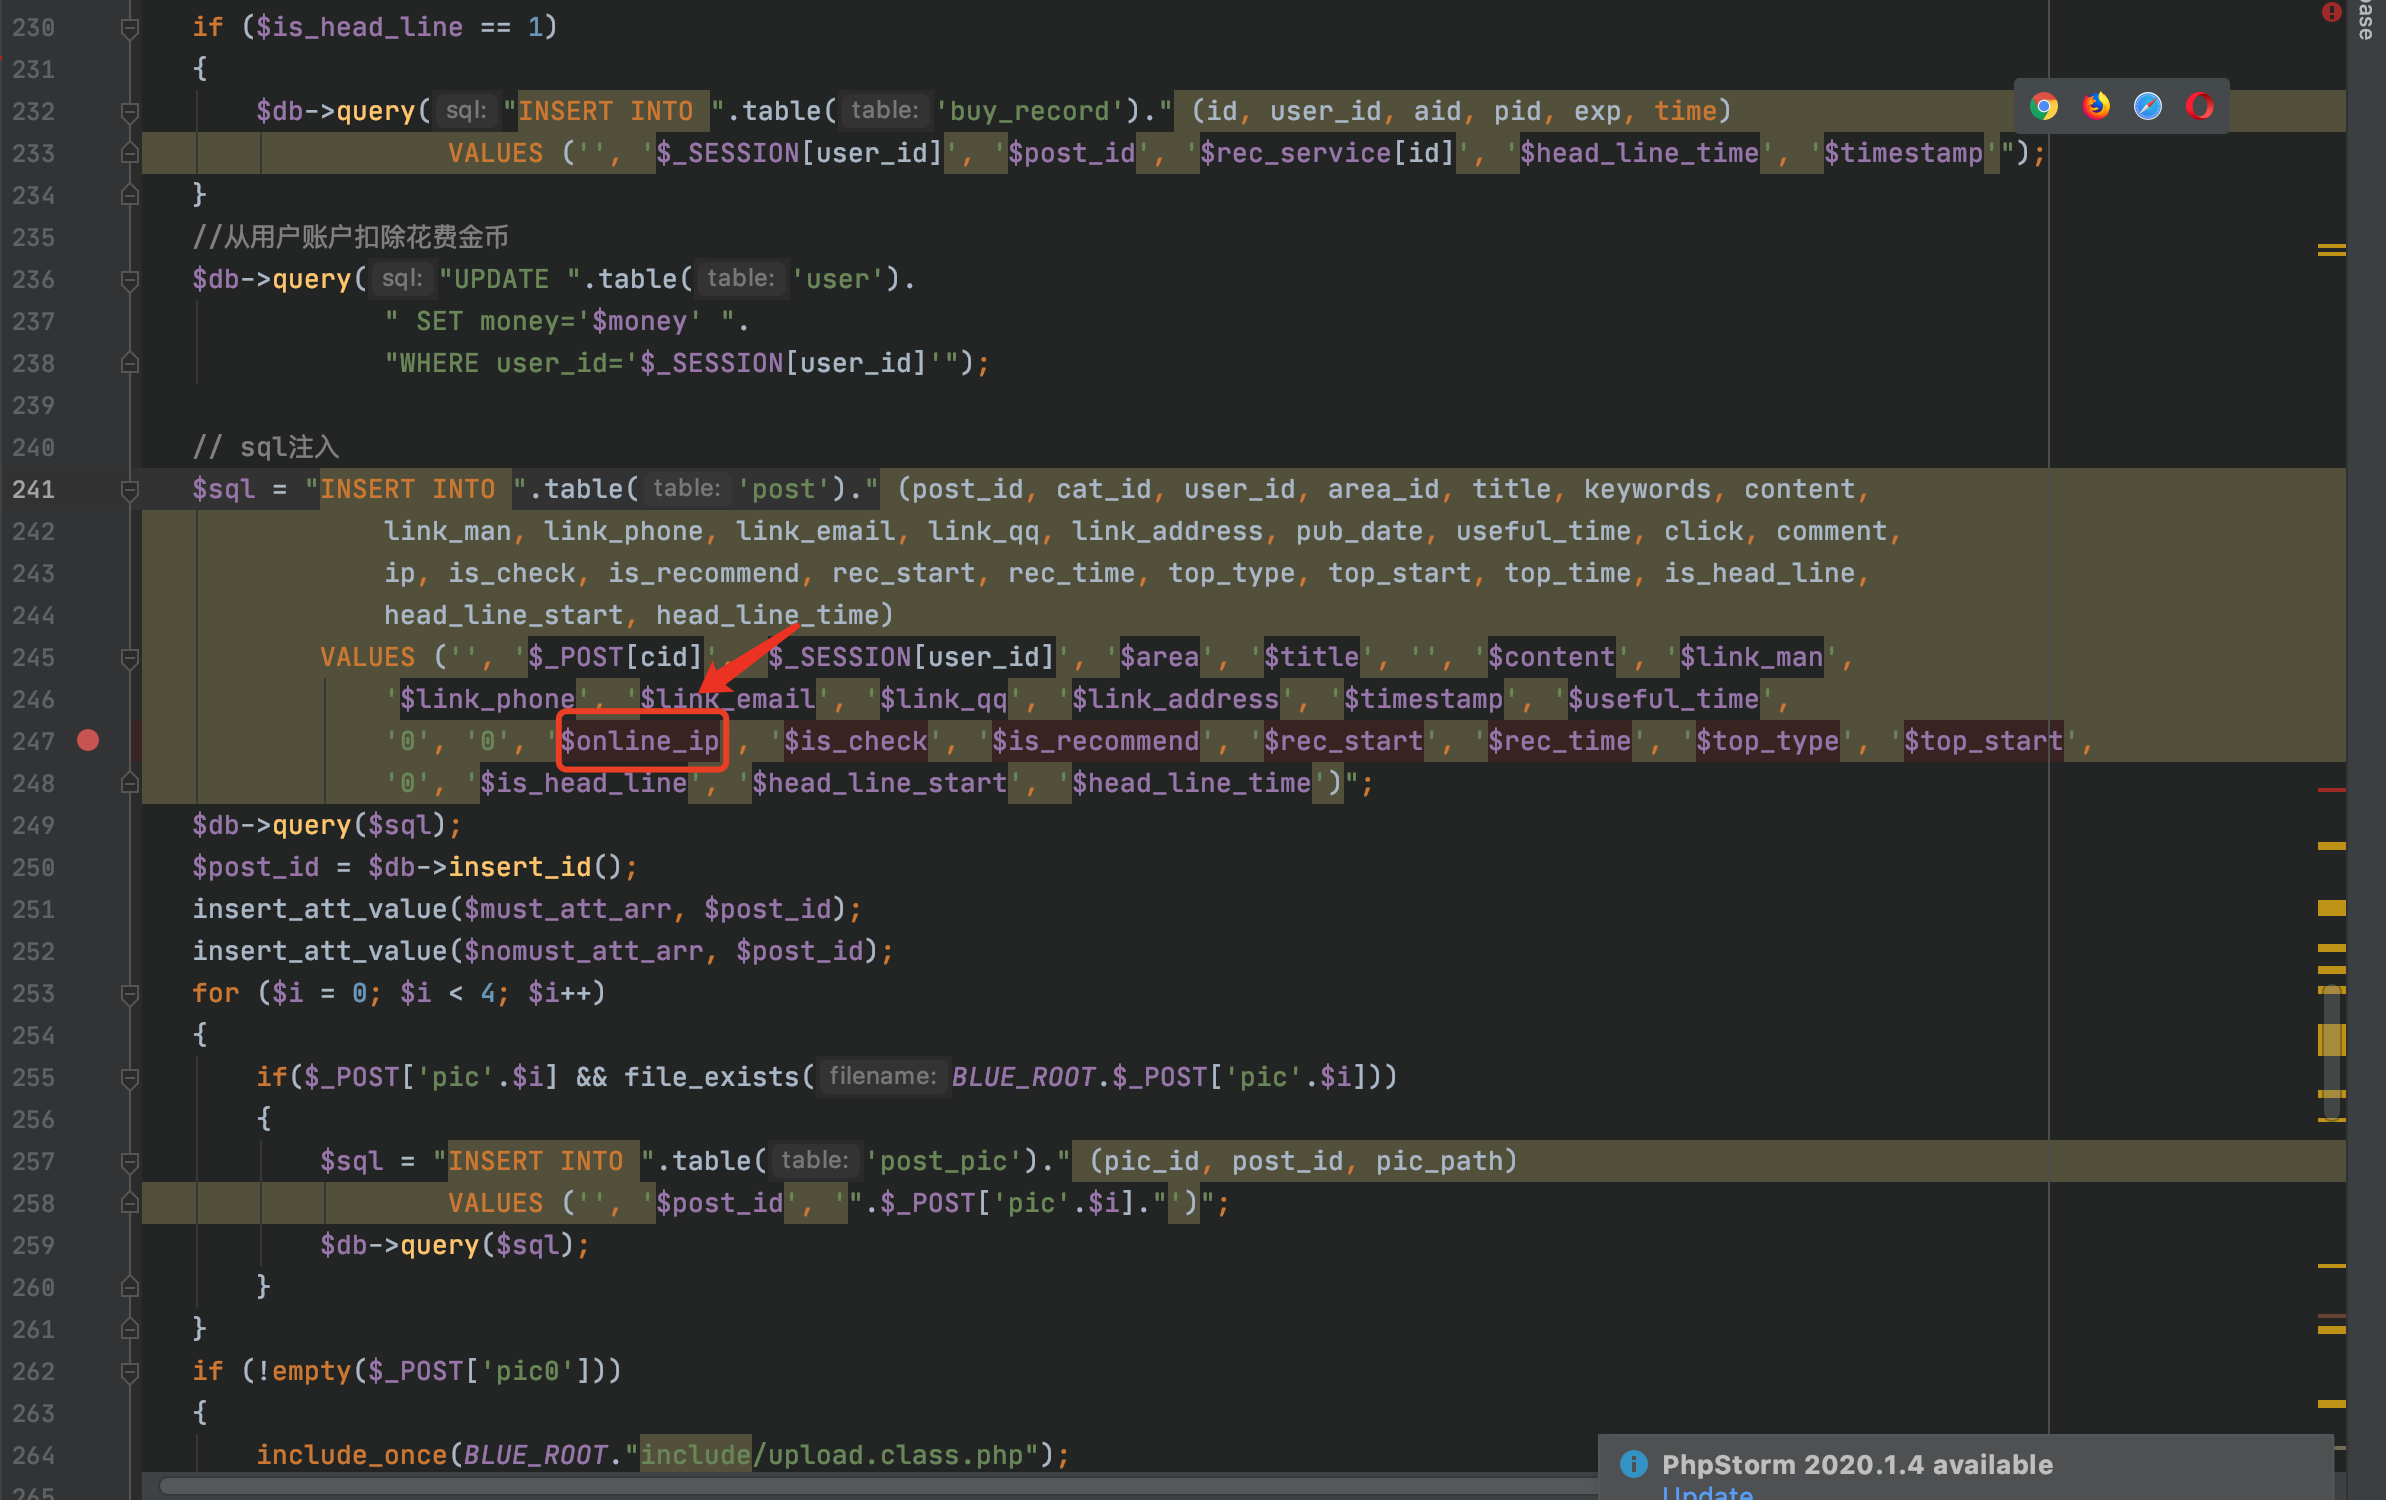This screenshot has width=2386, height=1500.
Task: Click the update notification info icon
Action: (1633, 1464)
